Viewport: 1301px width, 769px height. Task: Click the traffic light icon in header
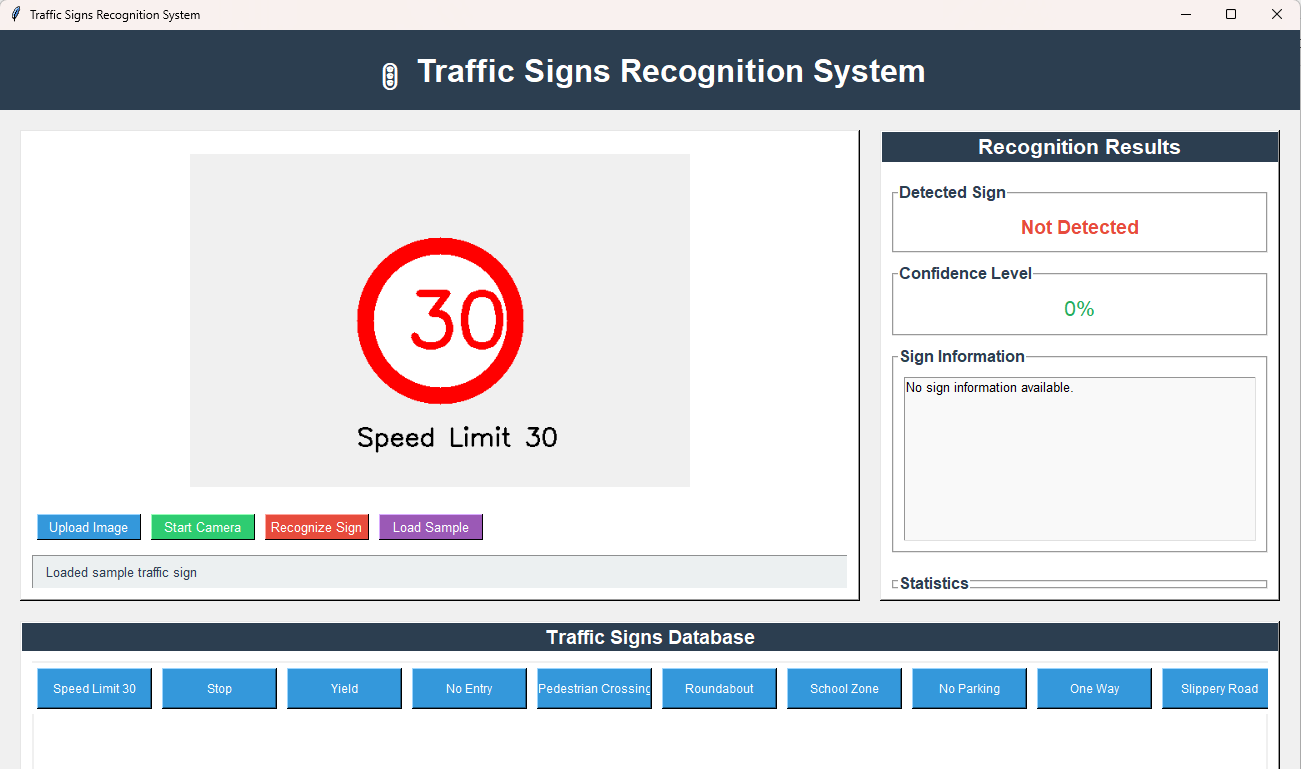(x=390, y=76)
